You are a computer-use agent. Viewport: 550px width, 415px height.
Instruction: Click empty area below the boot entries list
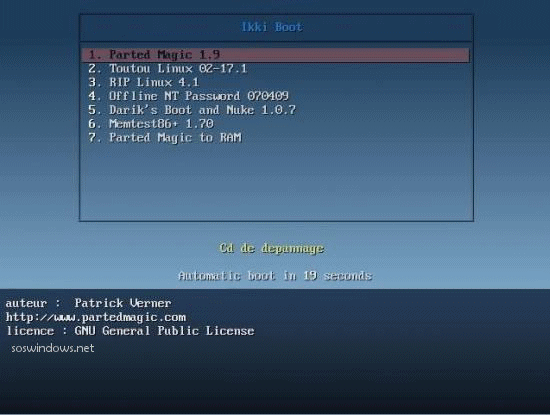tap(276, 182)
